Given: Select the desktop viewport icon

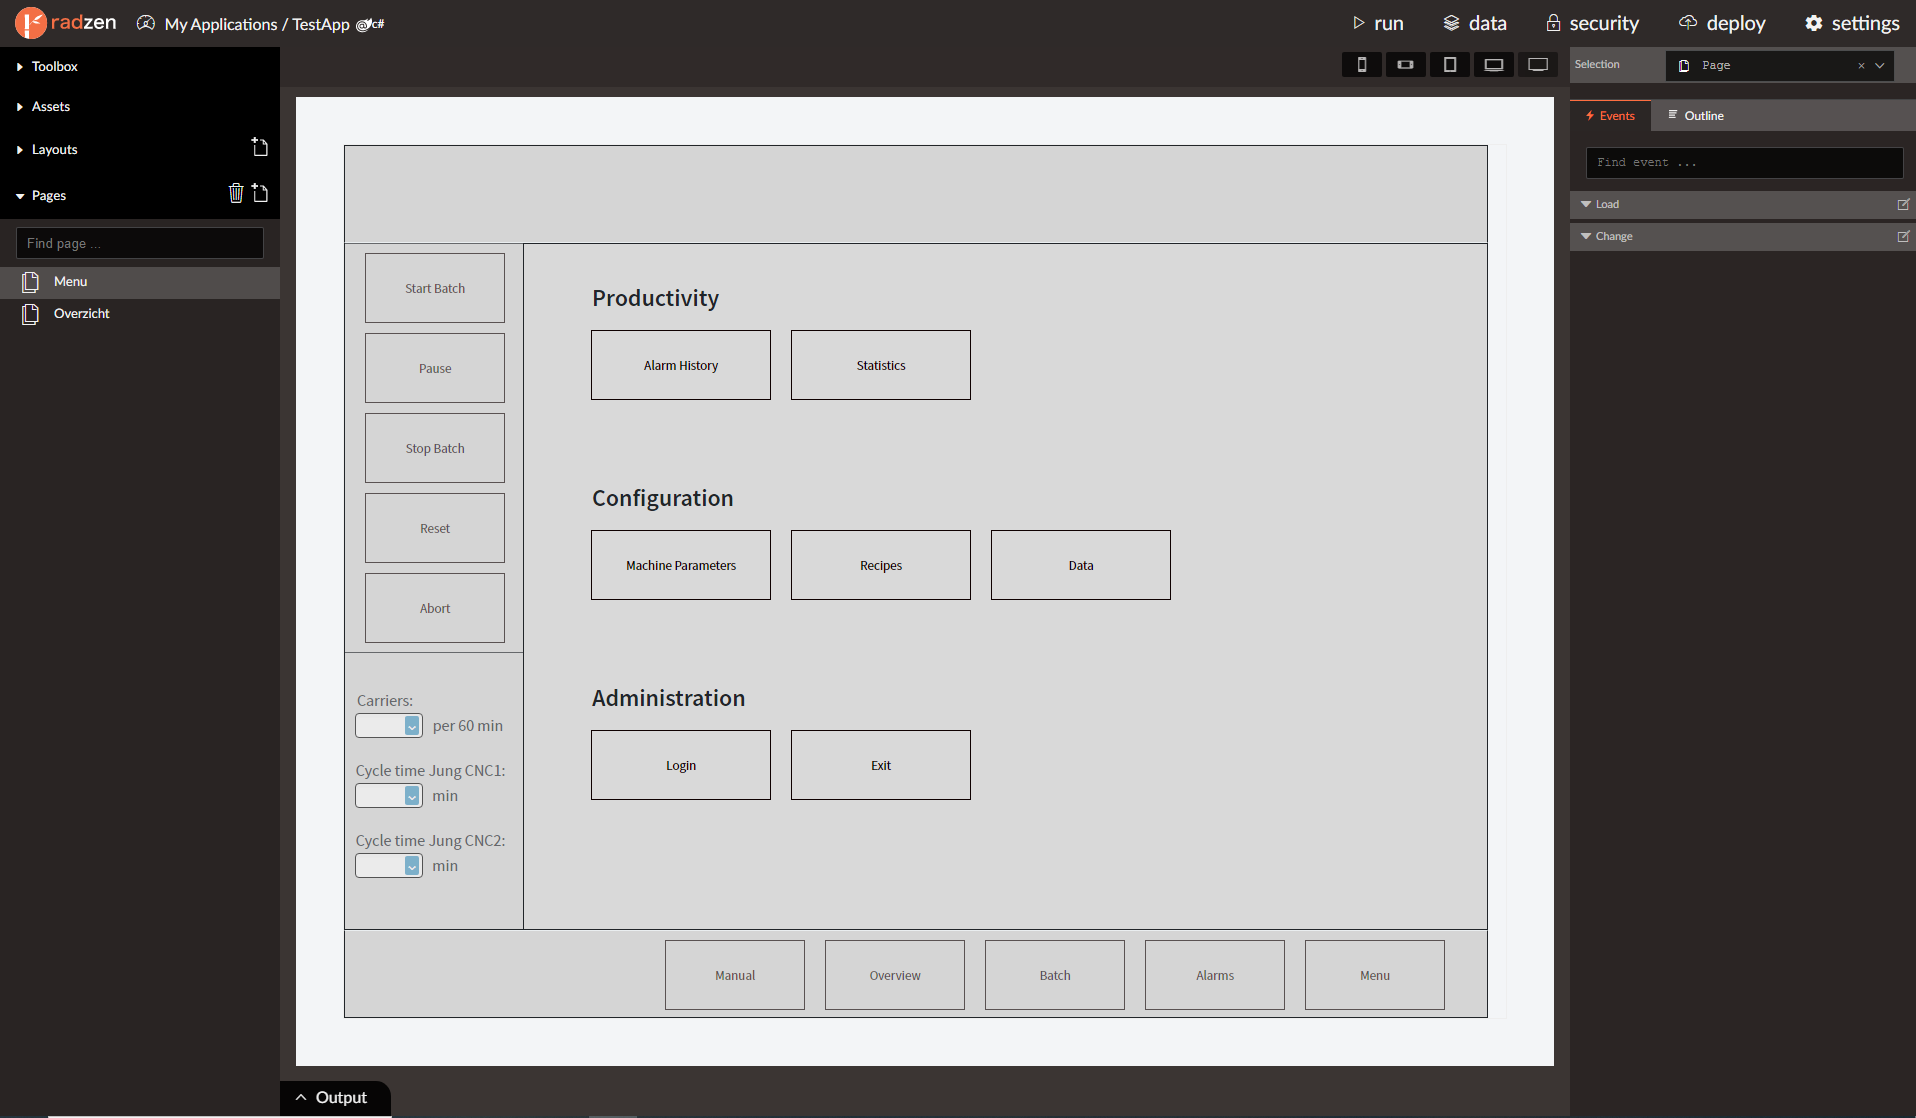Looking at the screenshot, I should pos(1538,65).
